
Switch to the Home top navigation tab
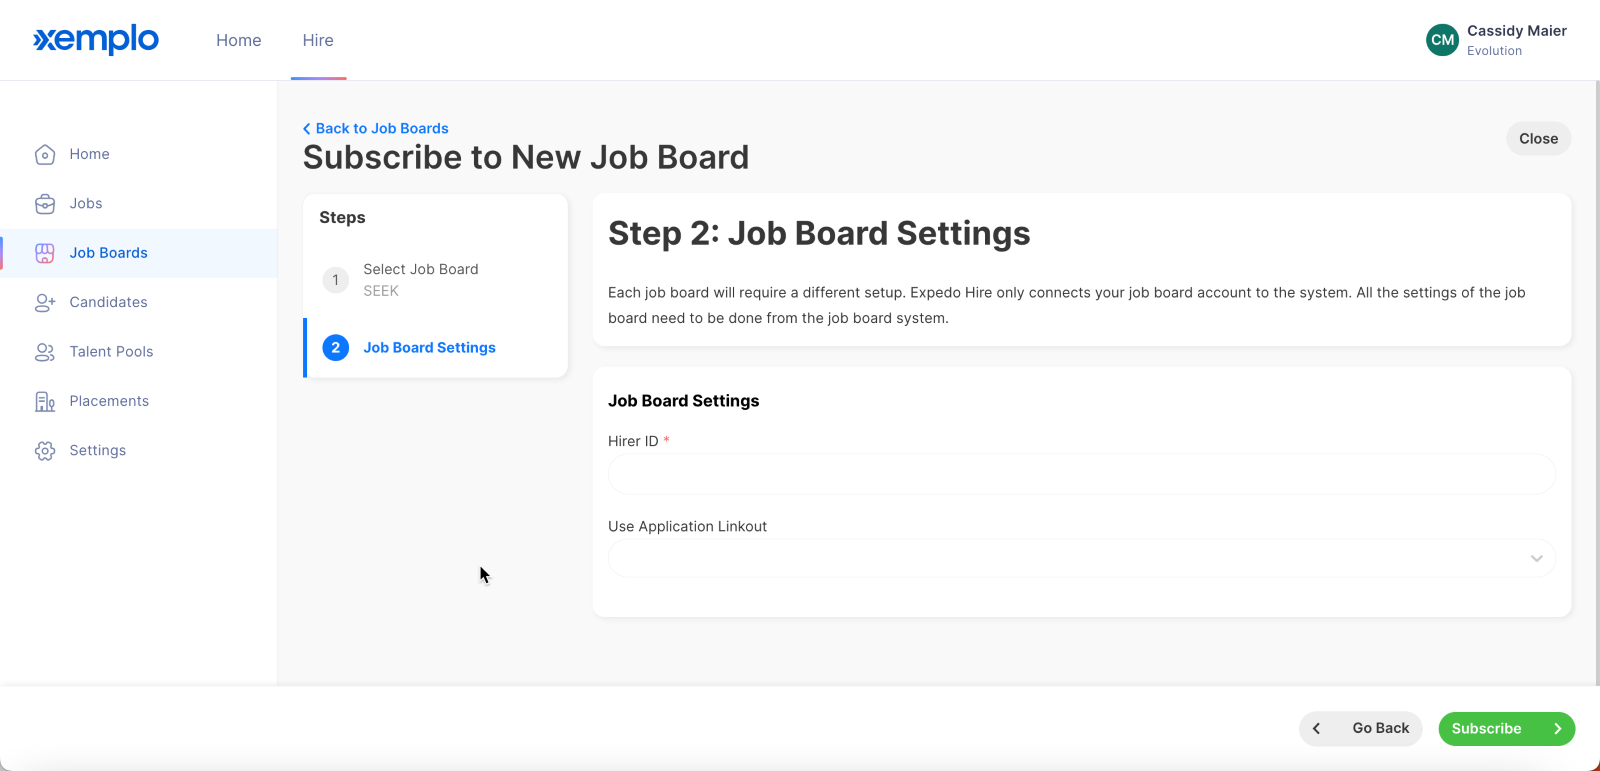tap(238, 40)
